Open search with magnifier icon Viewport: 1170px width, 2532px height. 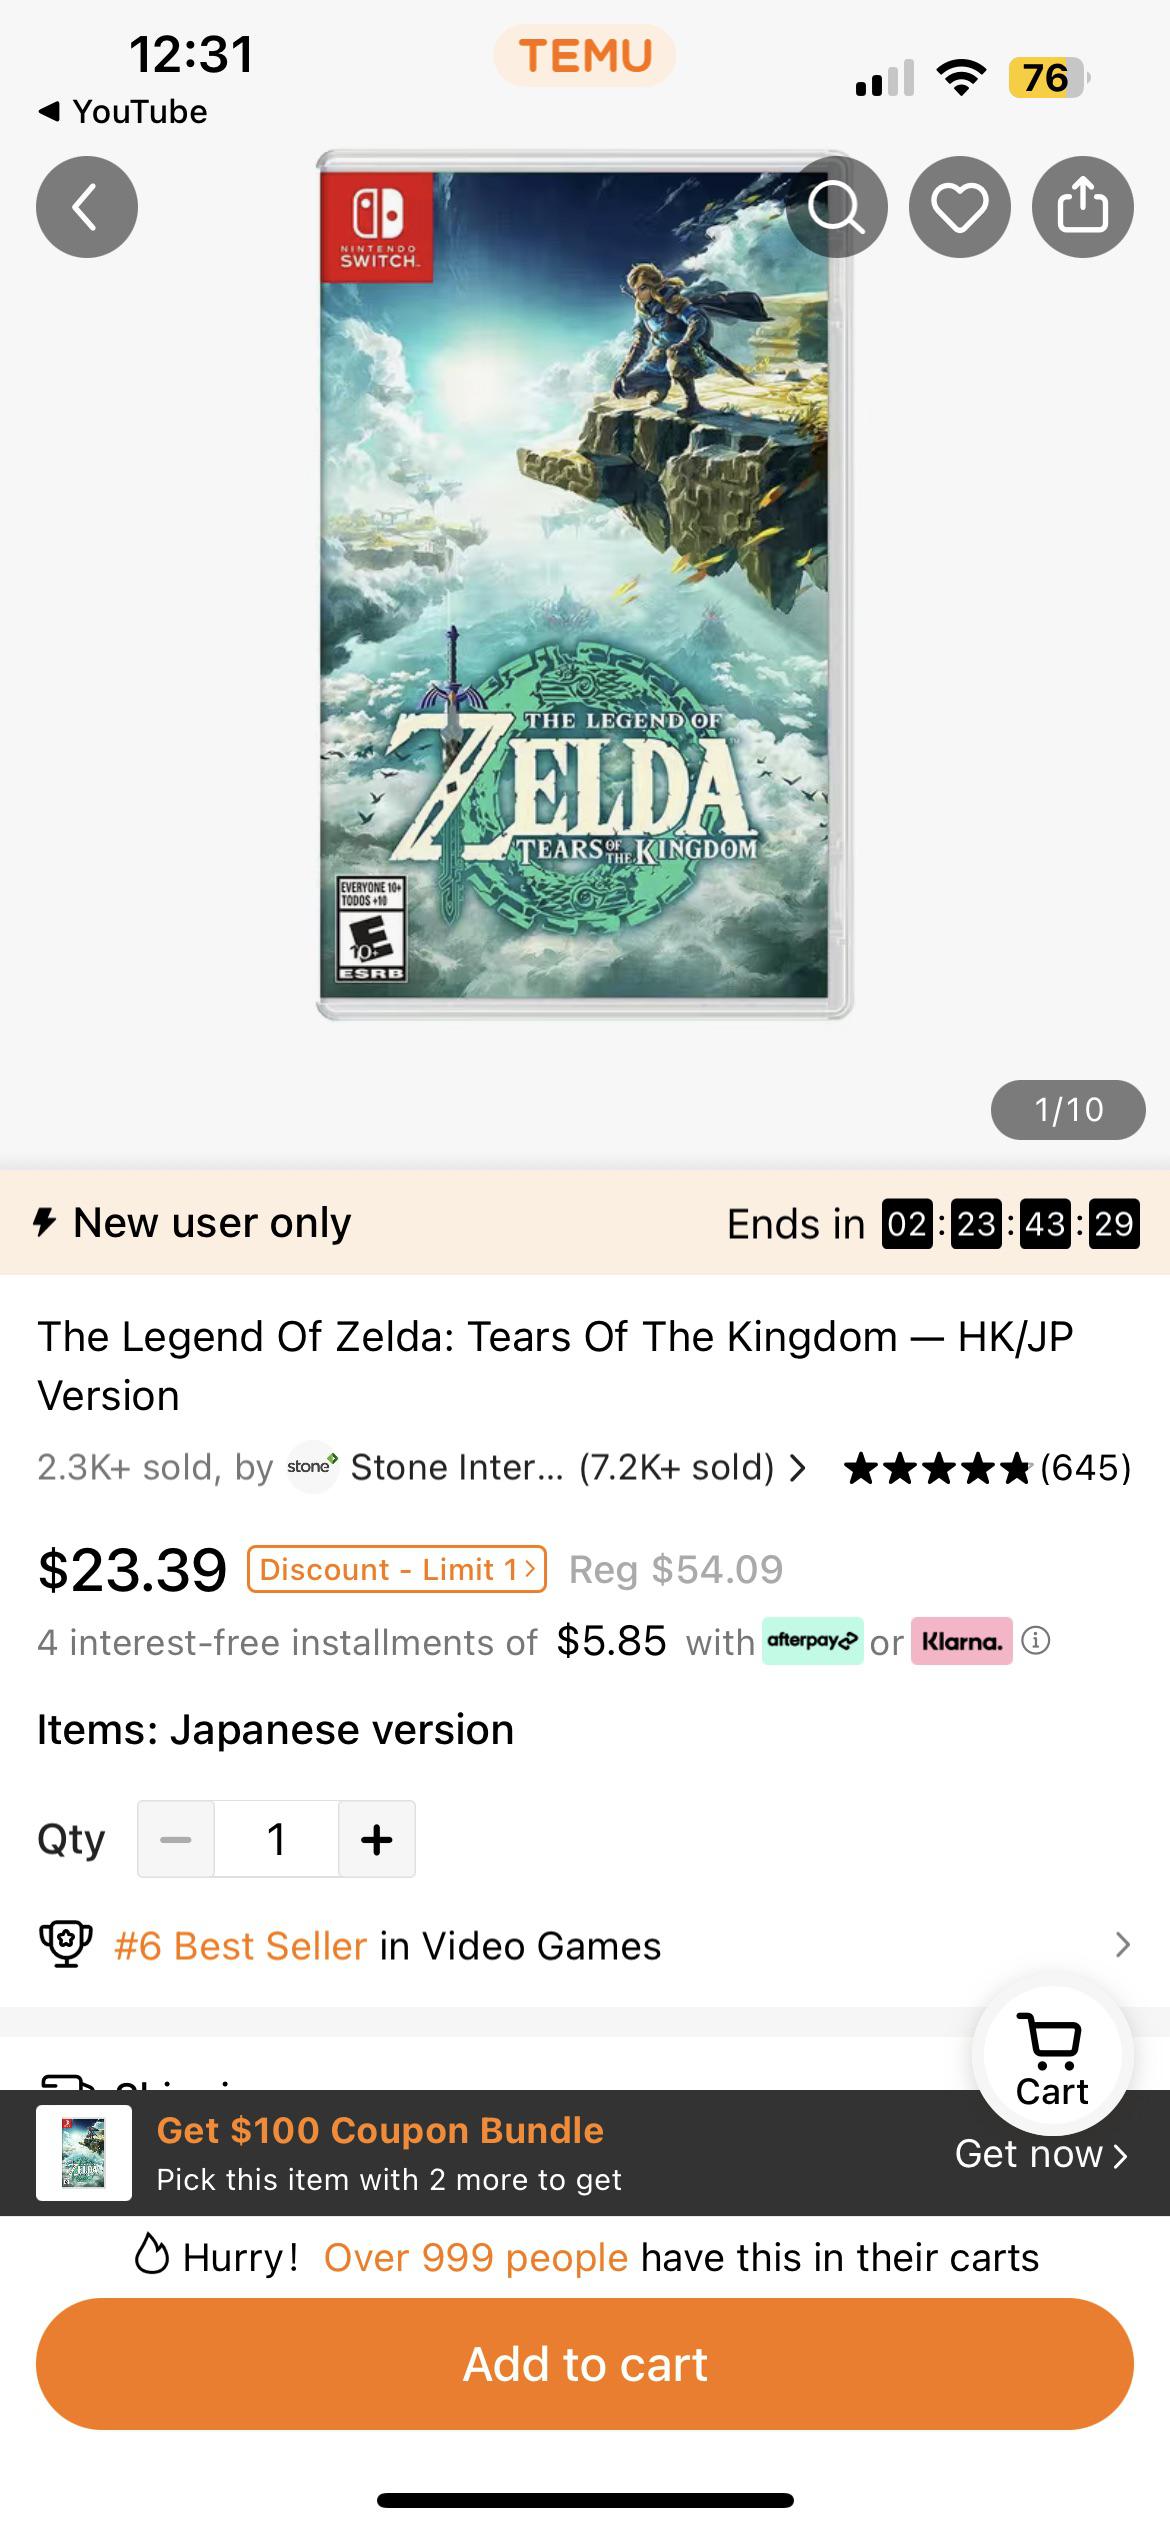(836, 207)
